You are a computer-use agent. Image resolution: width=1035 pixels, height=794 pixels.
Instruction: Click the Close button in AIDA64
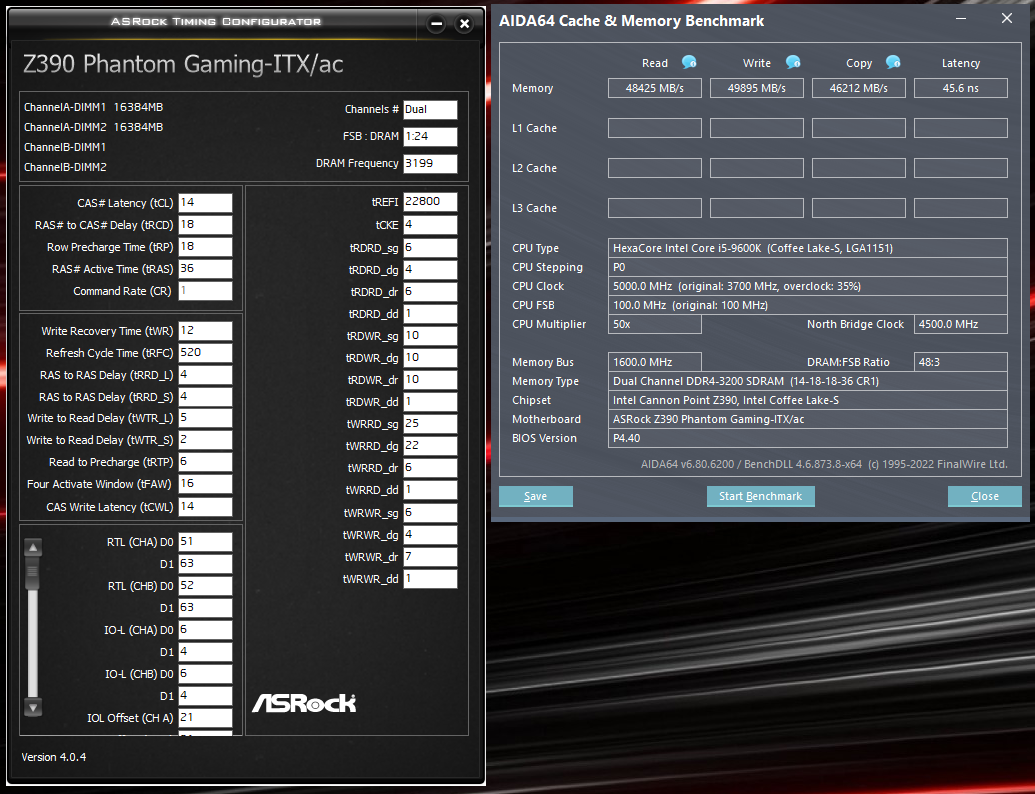coord(984,496)
